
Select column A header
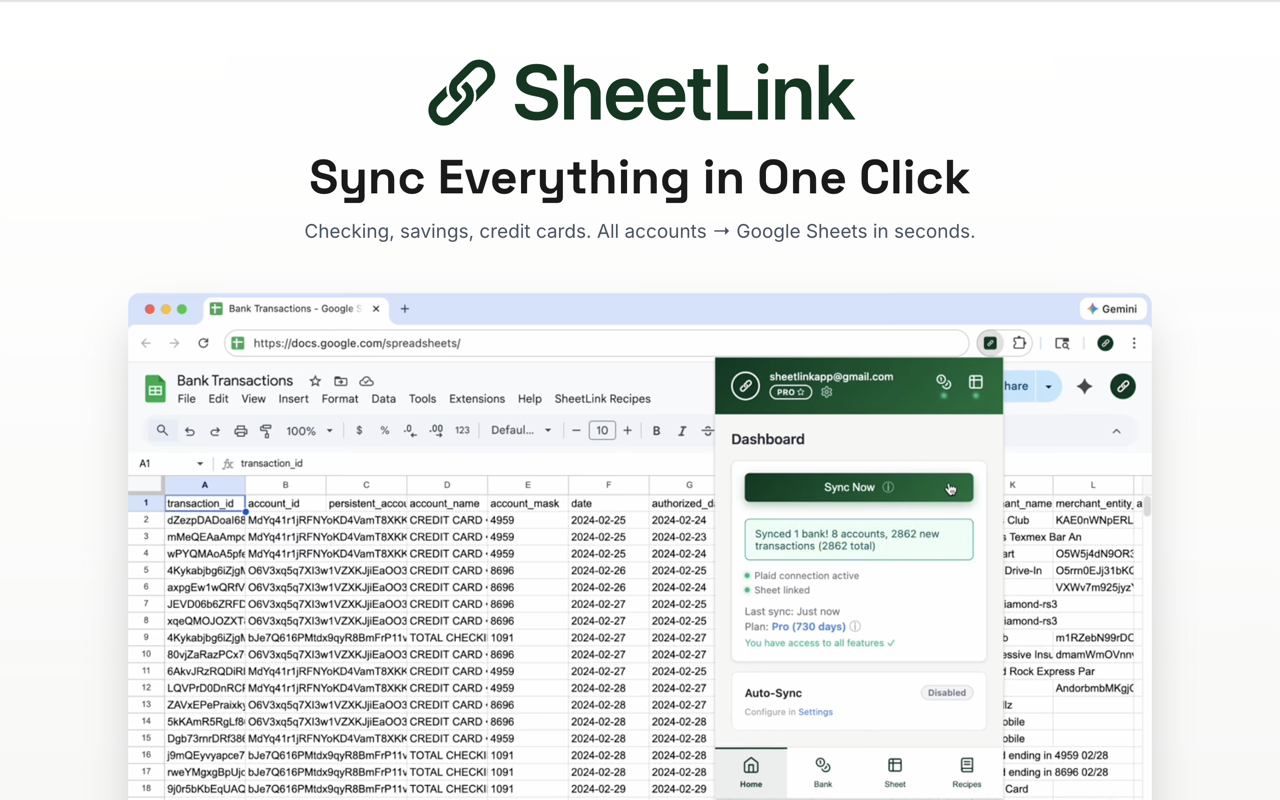click(x=204, y=485)
